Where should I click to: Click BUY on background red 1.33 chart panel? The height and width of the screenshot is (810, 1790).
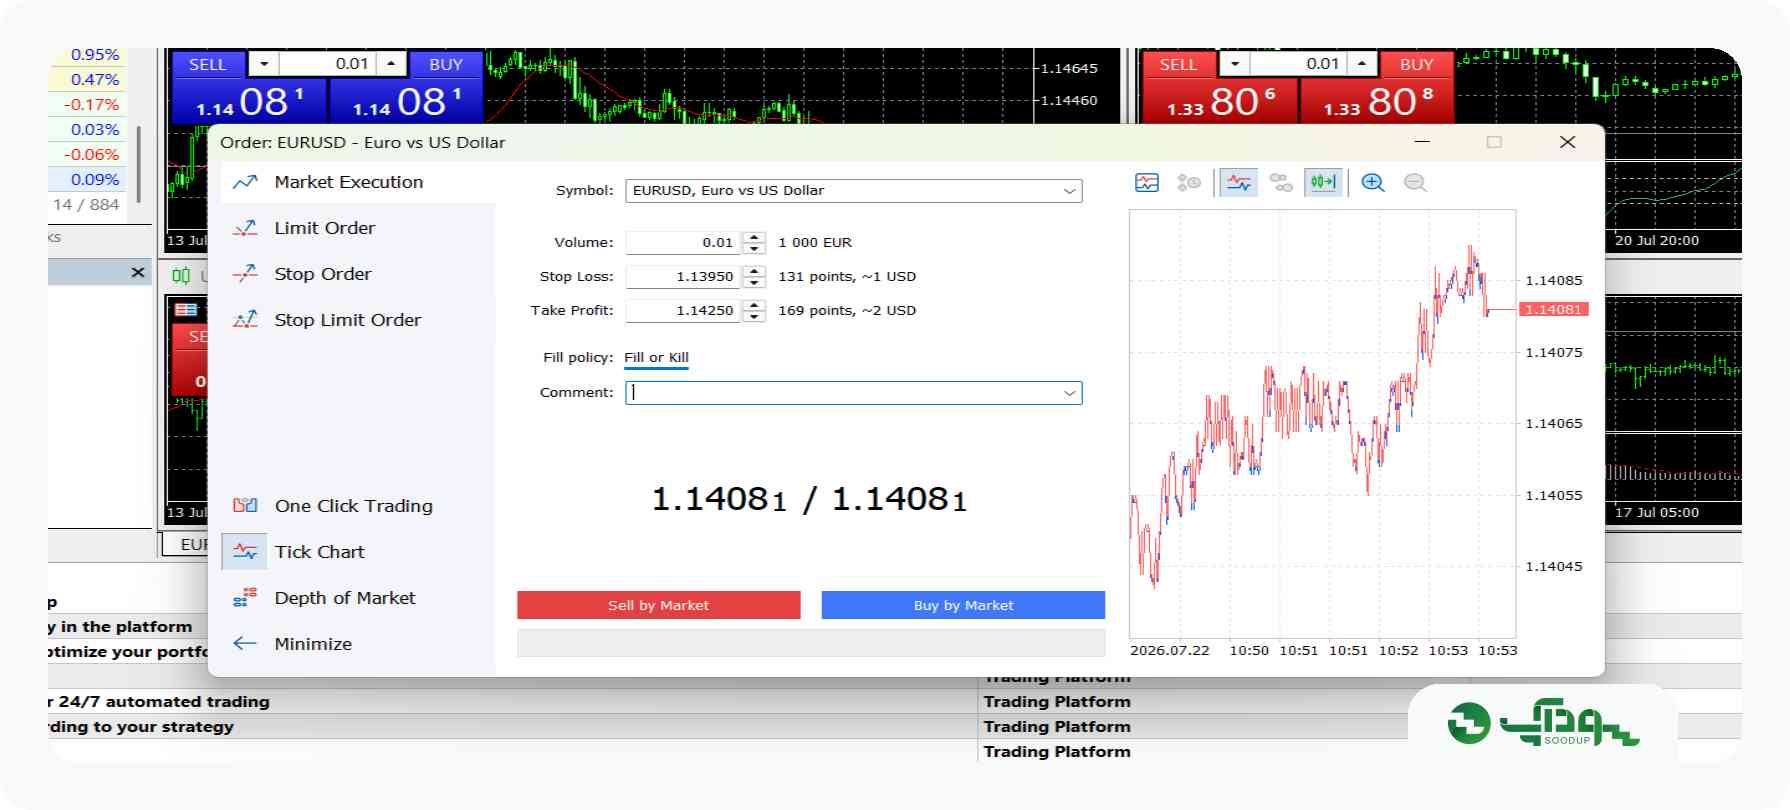[x=1416, y=64]
